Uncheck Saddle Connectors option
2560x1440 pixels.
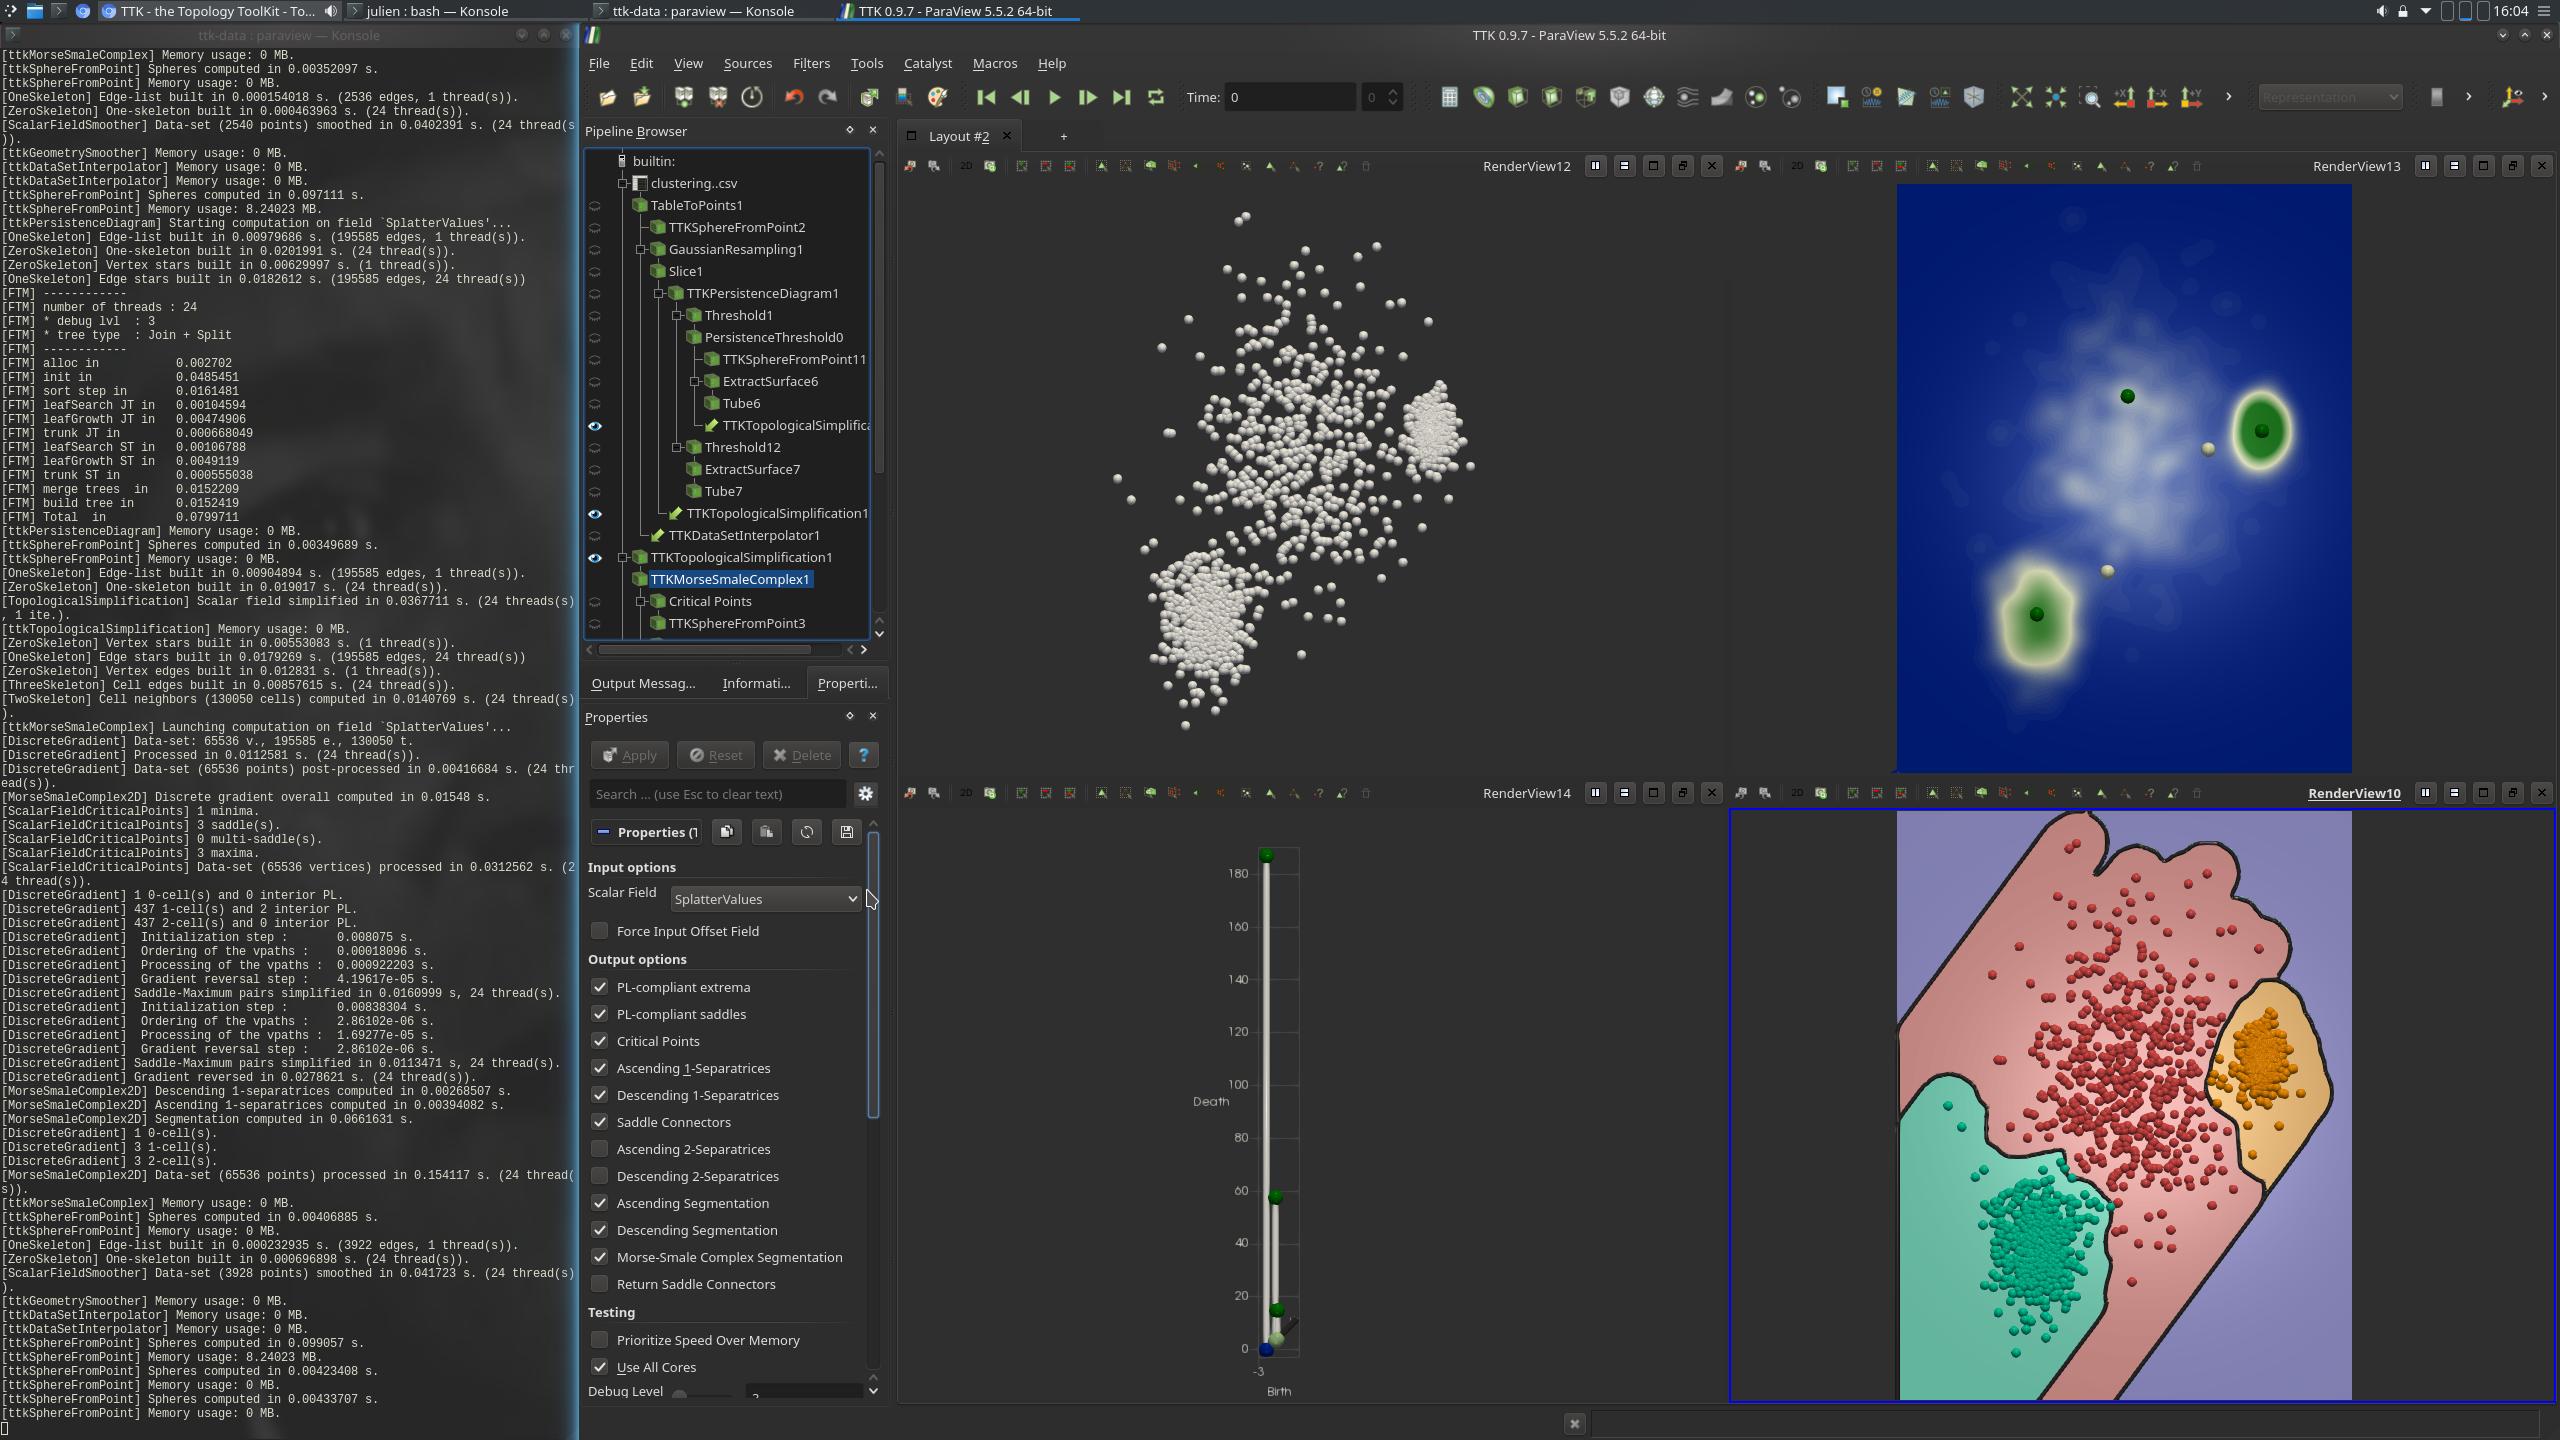pyautogui.click(x=600, y=1122)
